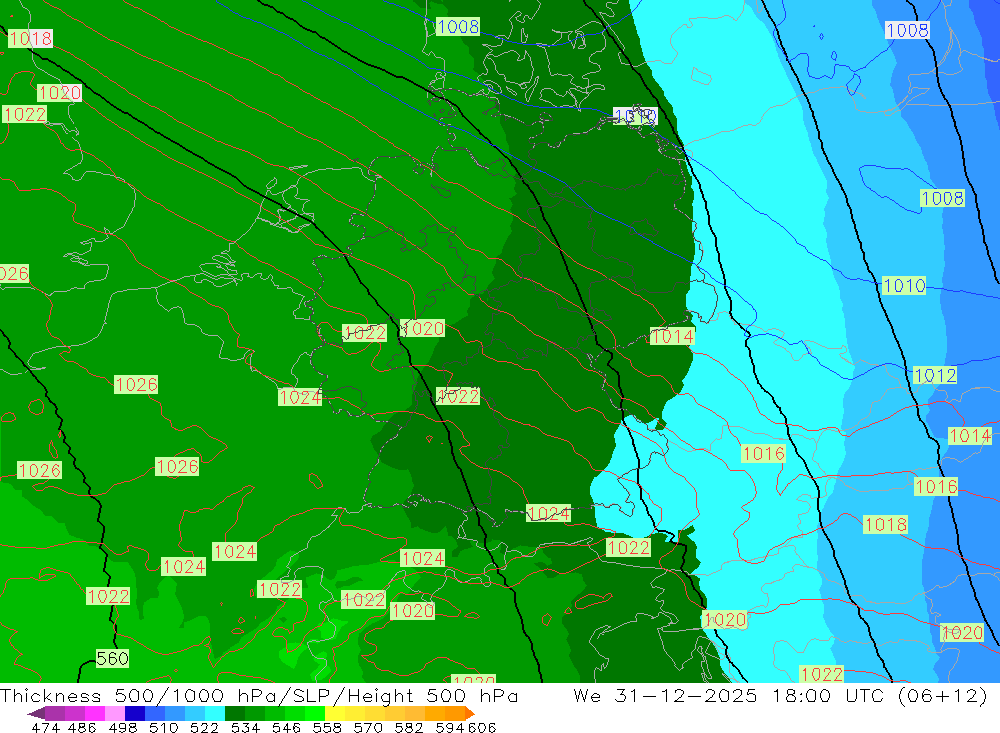Click the 18:00 UTC (06+12) forecast time
This screenshot has height=733, width=1000.
click(x=879, y=695)
